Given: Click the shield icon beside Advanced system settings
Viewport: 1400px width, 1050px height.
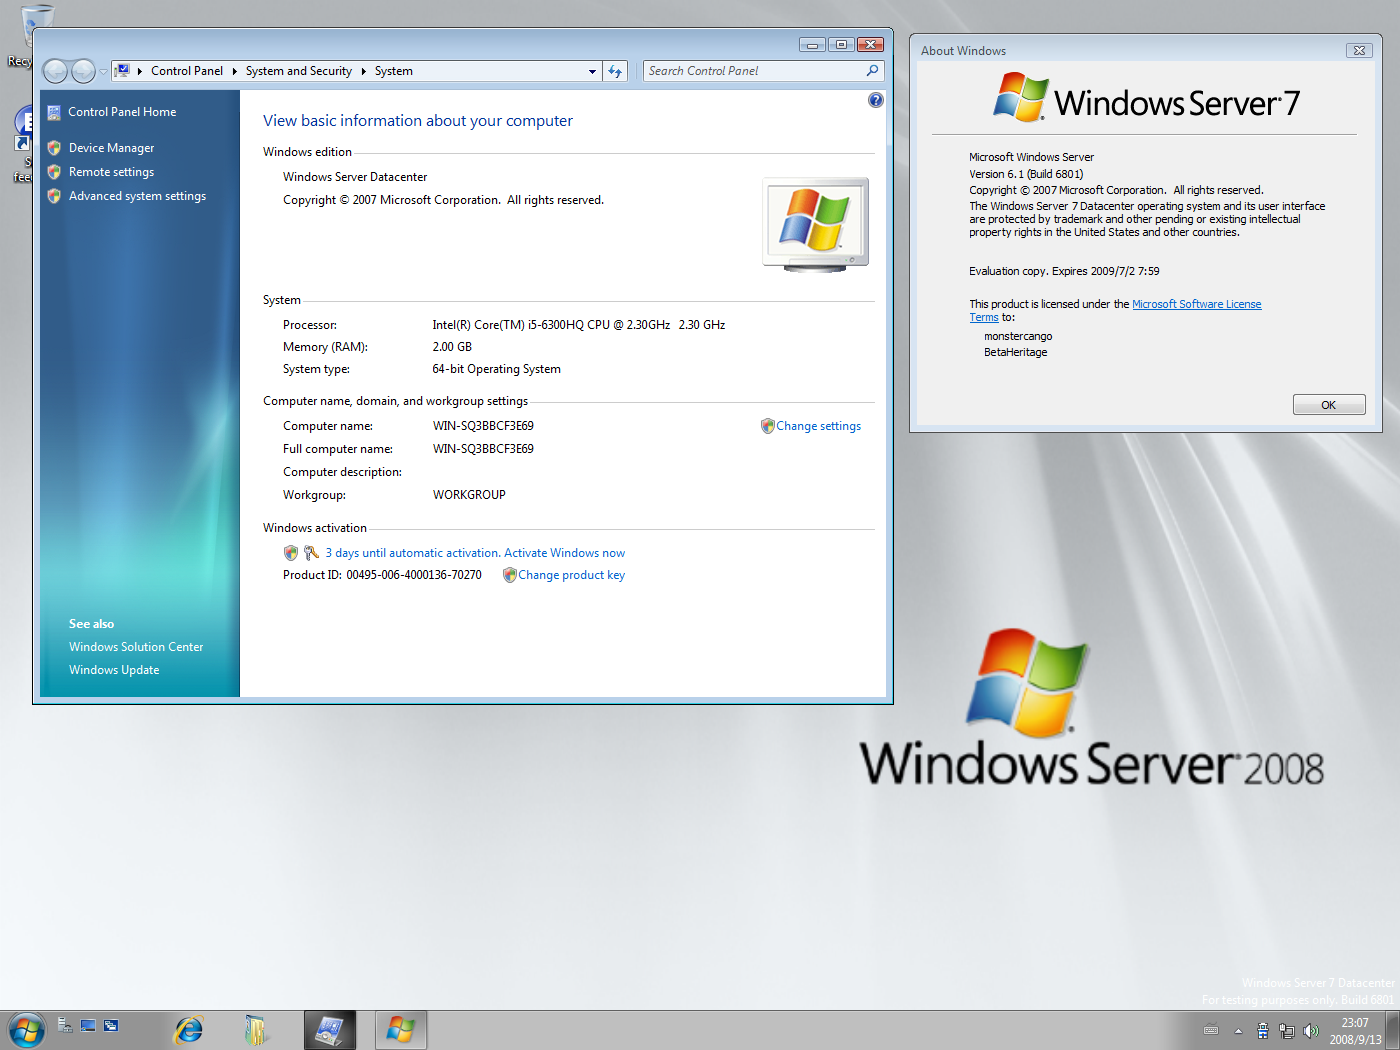Looking at the screenshot, I should coord(54,196).
